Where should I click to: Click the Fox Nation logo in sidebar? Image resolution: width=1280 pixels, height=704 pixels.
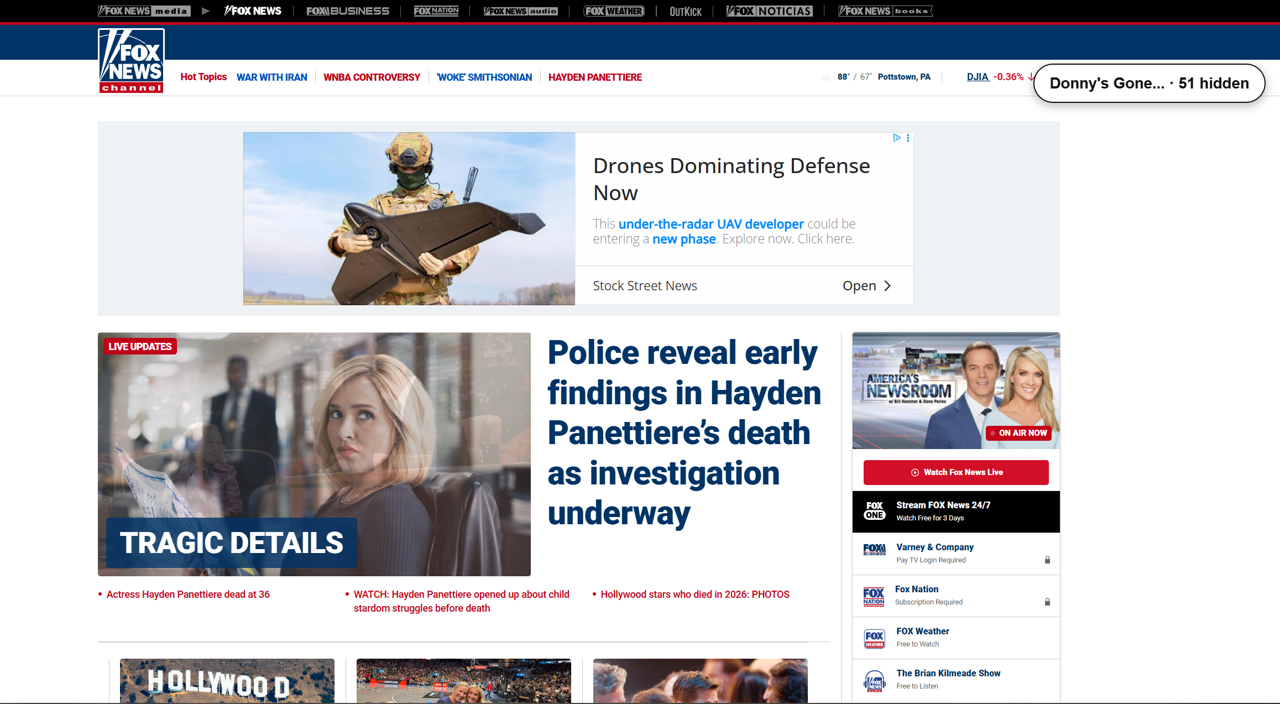click(x=874, y=596)
